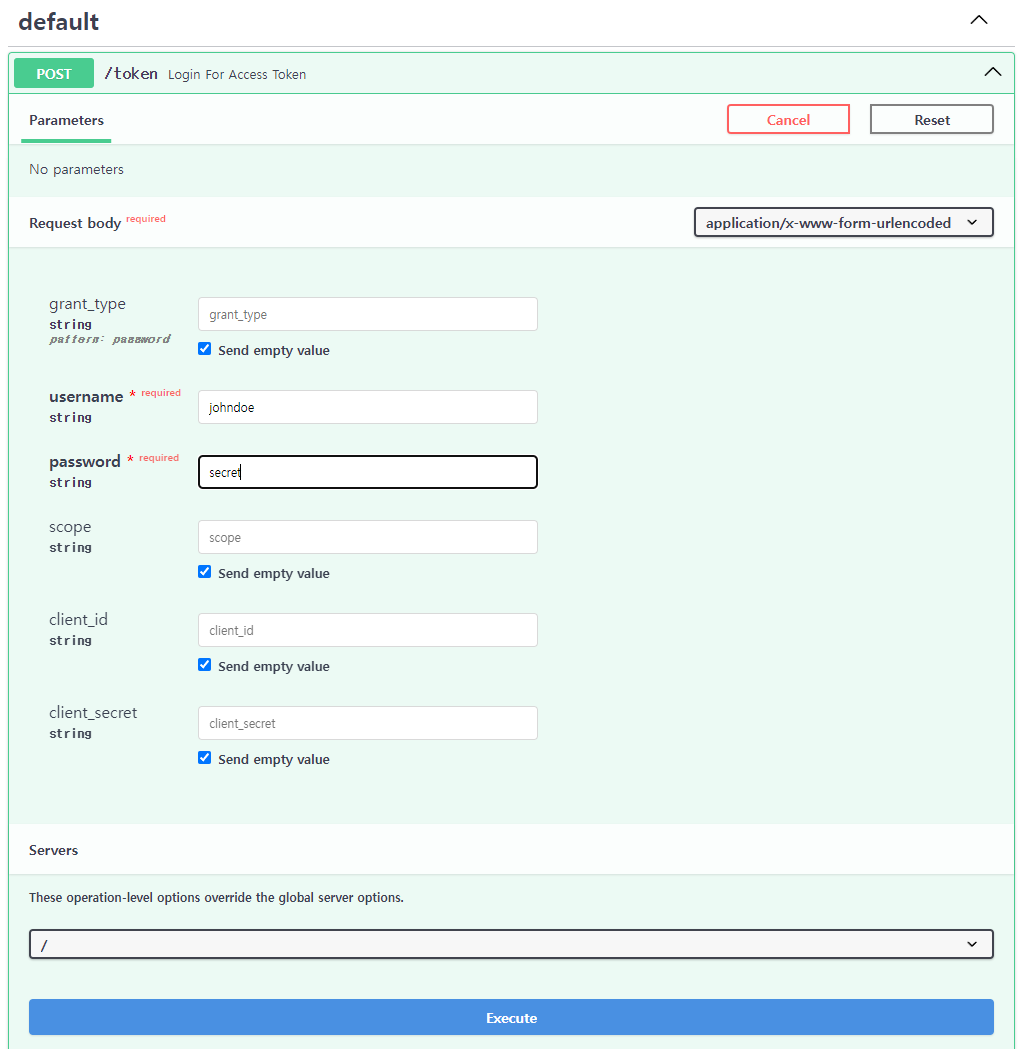Image resolution: width=1025 pixels, height=1049 pixels.
Task: Focus the client_id input field
Action: click(x=368, y=630)
